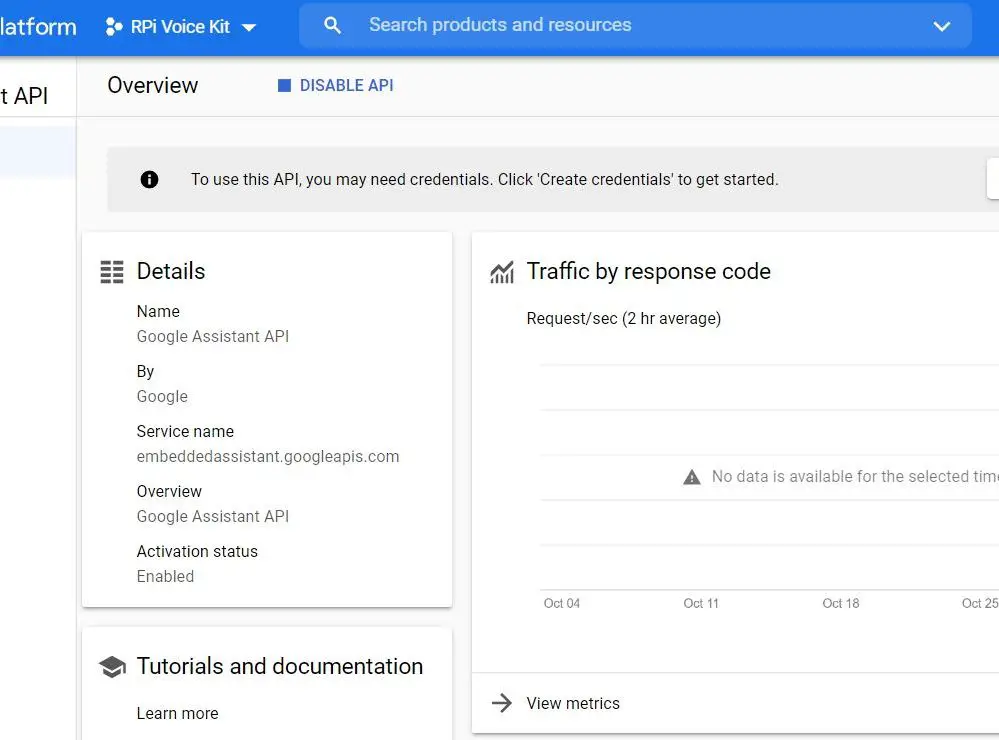This screenshot has width=999, height=740.
Task: Click the blue square stop icon
Action: click(284, 85)
